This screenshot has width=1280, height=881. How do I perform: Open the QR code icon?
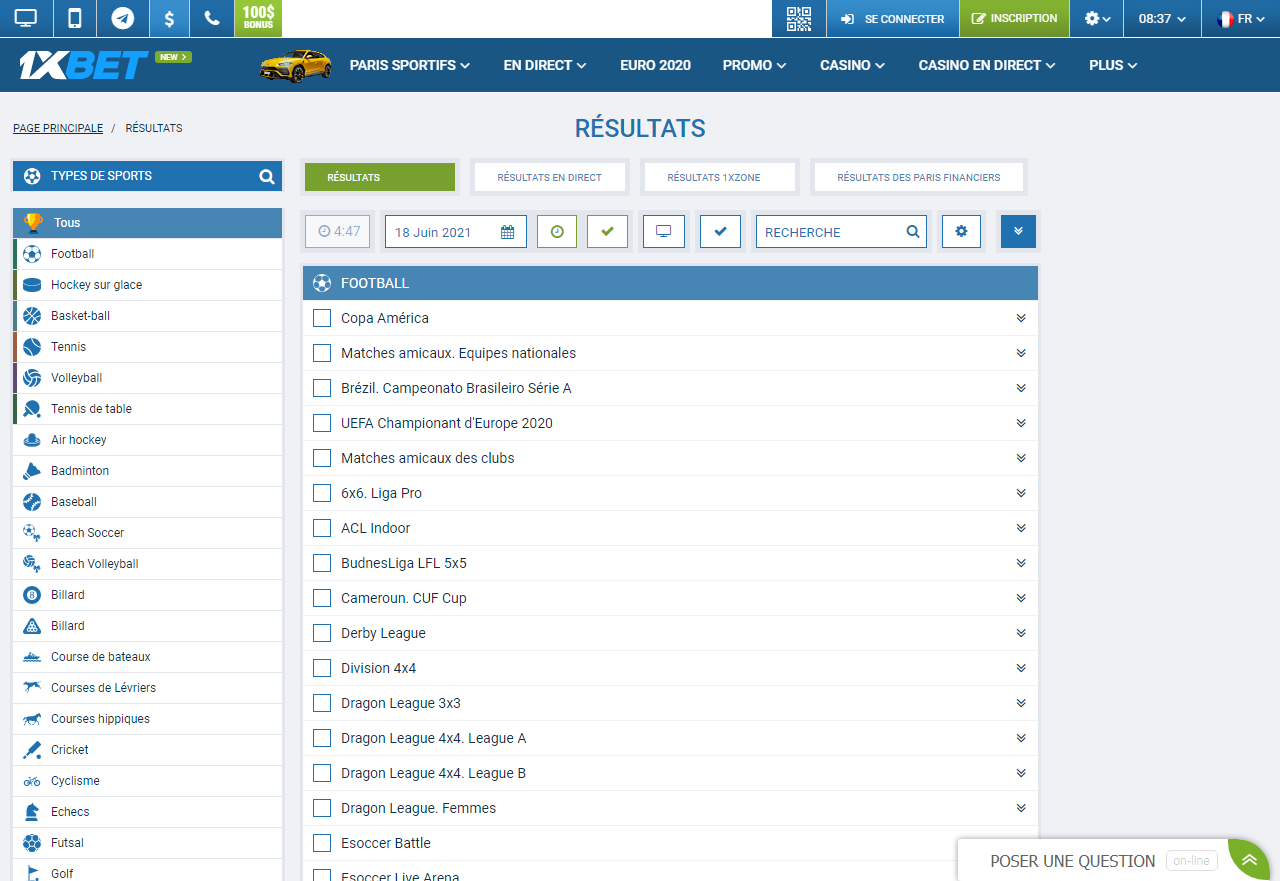[798, 18]
